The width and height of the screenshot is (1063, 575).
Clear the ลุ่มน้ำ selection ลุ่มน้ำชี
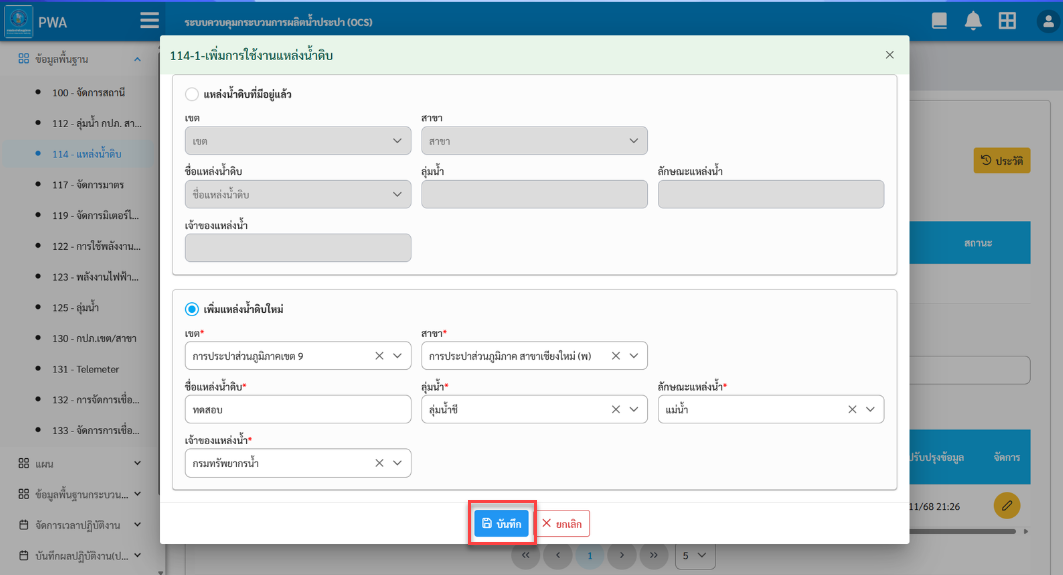616,410
